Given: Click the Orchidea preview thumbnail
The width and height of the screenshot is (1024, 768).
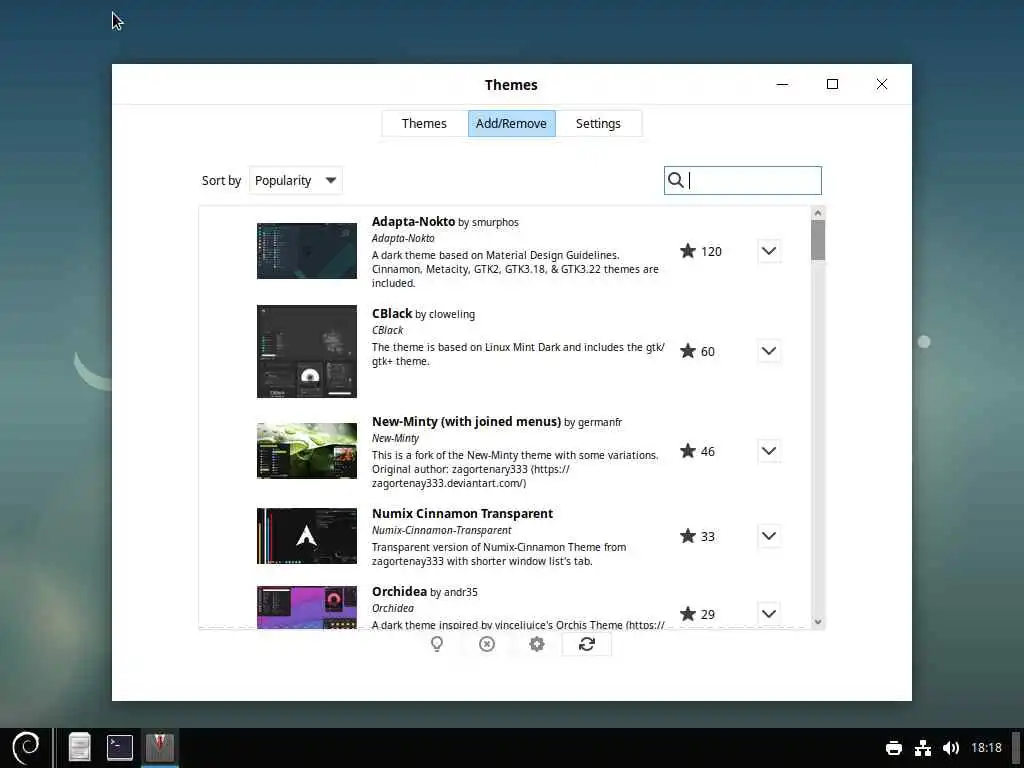Looking at the screenshot, I should click(306, 607).
